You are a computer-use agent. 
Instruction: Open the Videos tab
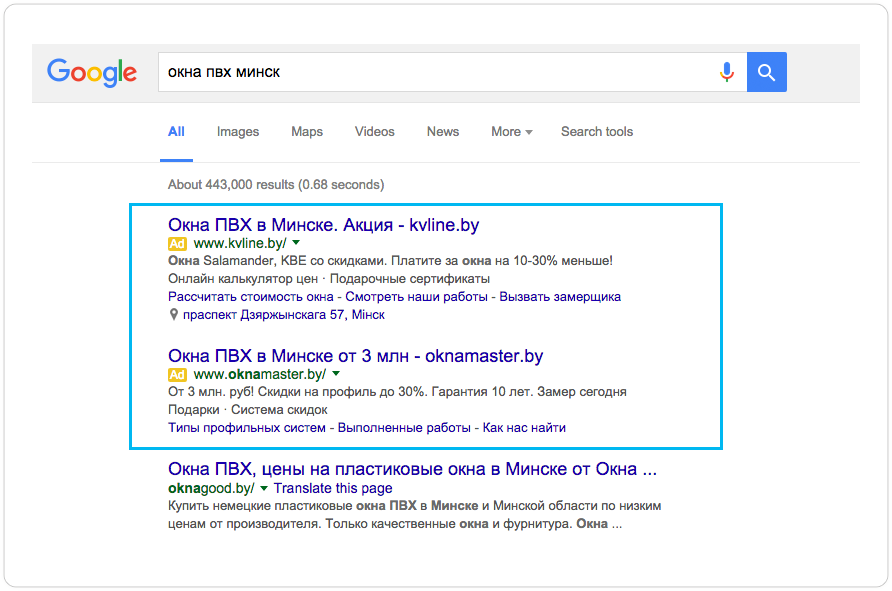click(x=374, y=131)
